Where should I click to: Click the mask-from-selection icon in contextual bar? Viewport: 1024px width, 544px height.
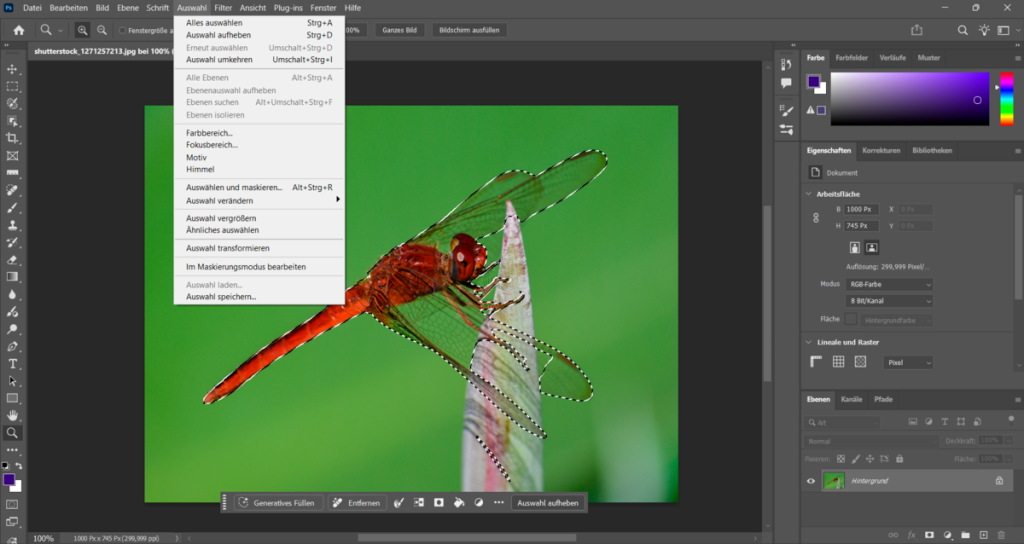click(439, 503)
